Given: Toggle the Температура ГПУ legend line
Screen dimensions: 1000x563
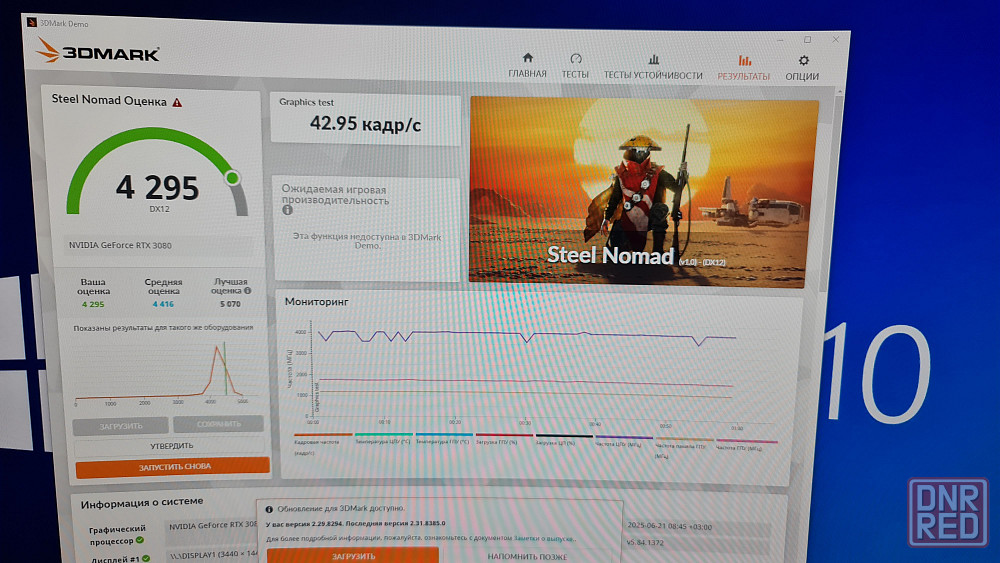Looking at the screenshot, I should coord(443,439).
